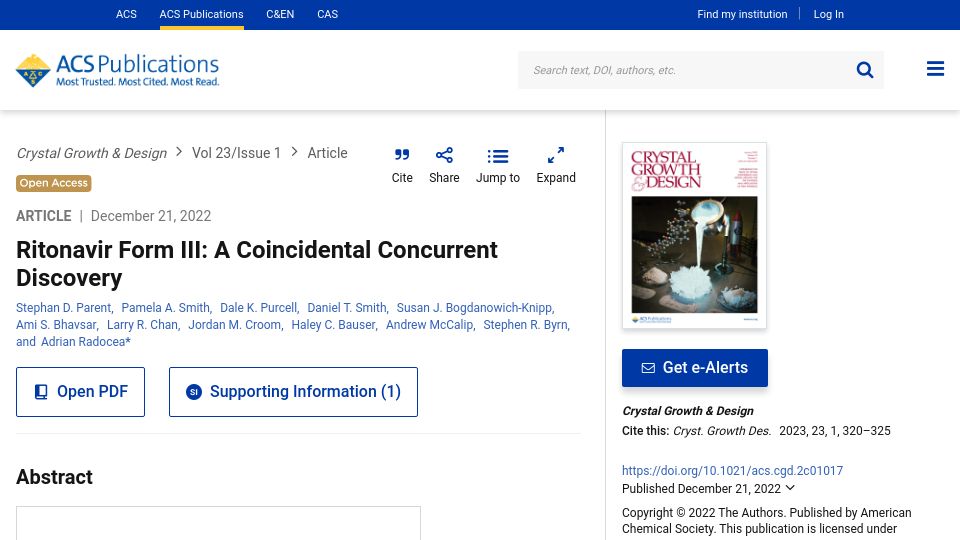Click the Get e-Alerts button
Screen dimensions: 960x540
coord(694,368)
